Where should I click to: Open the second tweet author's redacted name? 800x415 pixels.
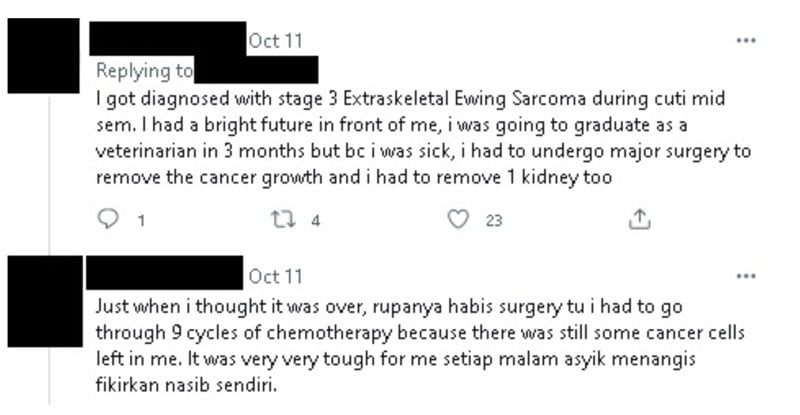[164, 273]
